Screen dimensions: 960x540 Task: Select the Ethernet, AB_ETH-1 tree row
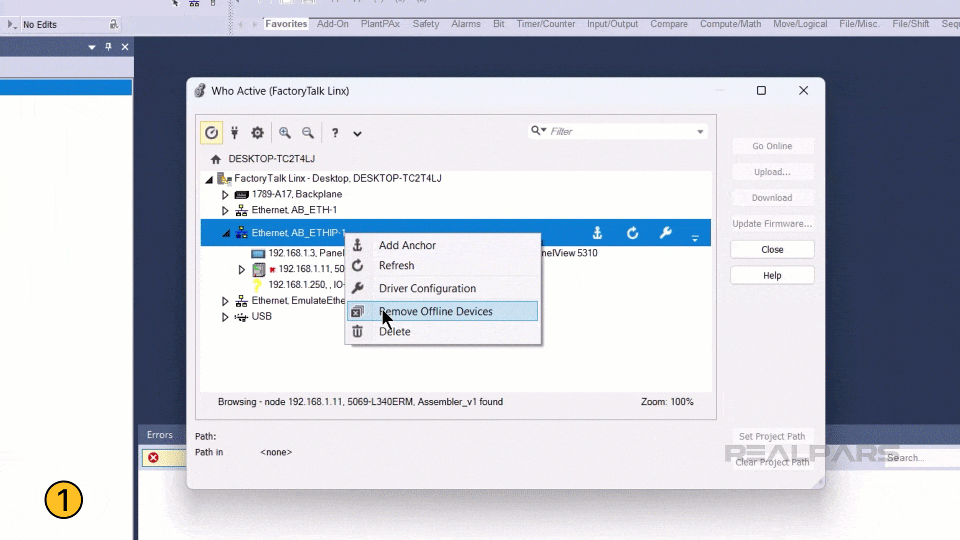(x=294, y=210)
